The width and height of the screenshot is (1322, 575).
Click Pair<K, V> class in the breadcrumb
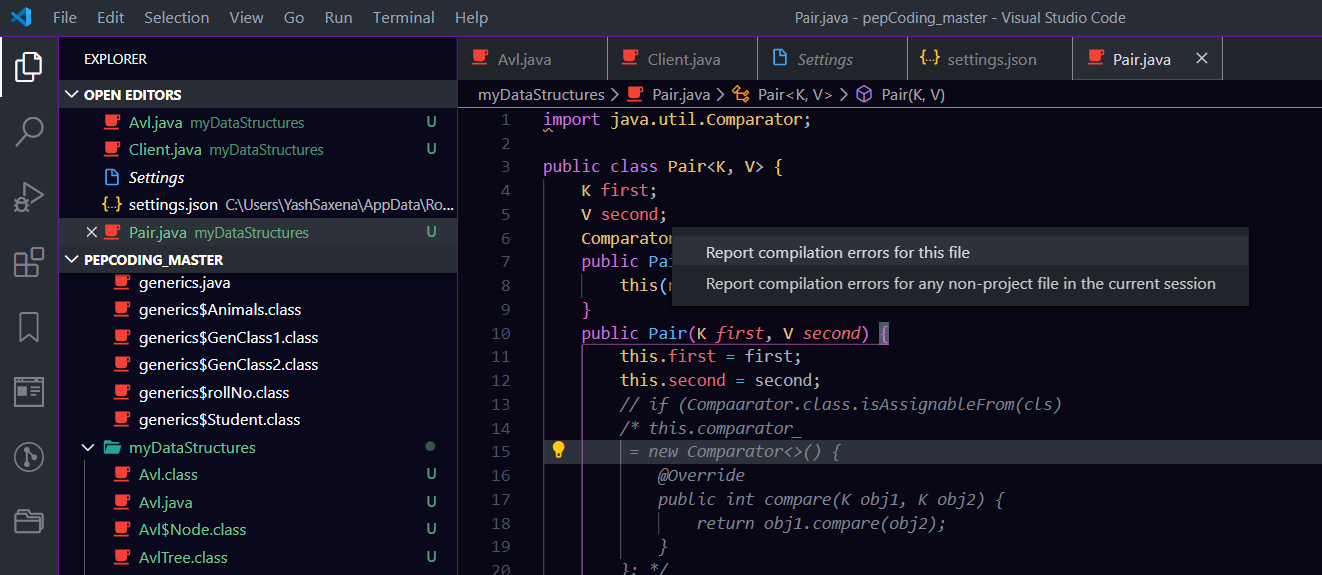click(x=794, y=94)
